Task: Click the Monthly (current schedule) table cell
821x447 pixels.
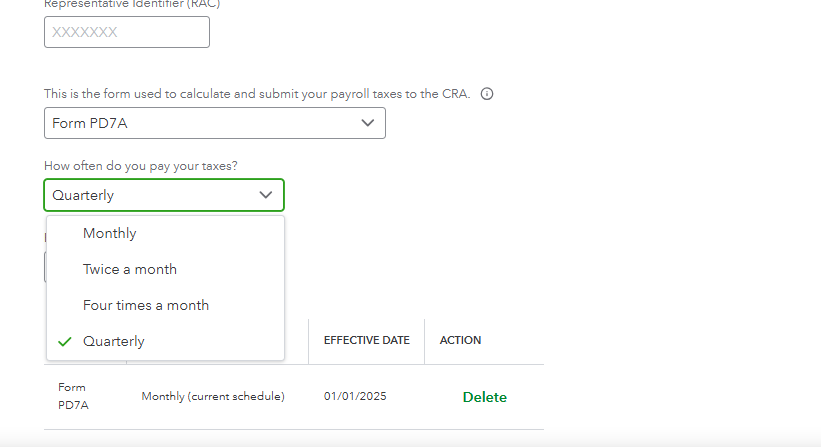Action: tap(213, 396)
